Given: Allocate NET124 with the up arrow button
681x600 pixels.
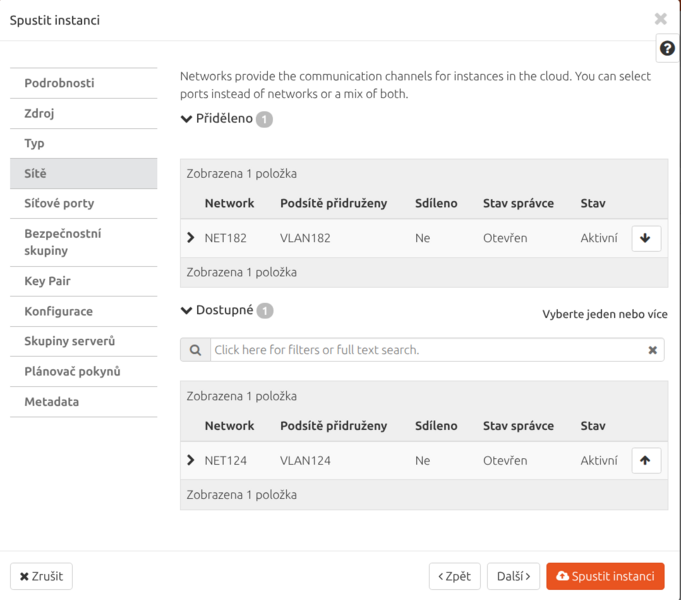Looking at the screenshot, I should tap(646, 461).
